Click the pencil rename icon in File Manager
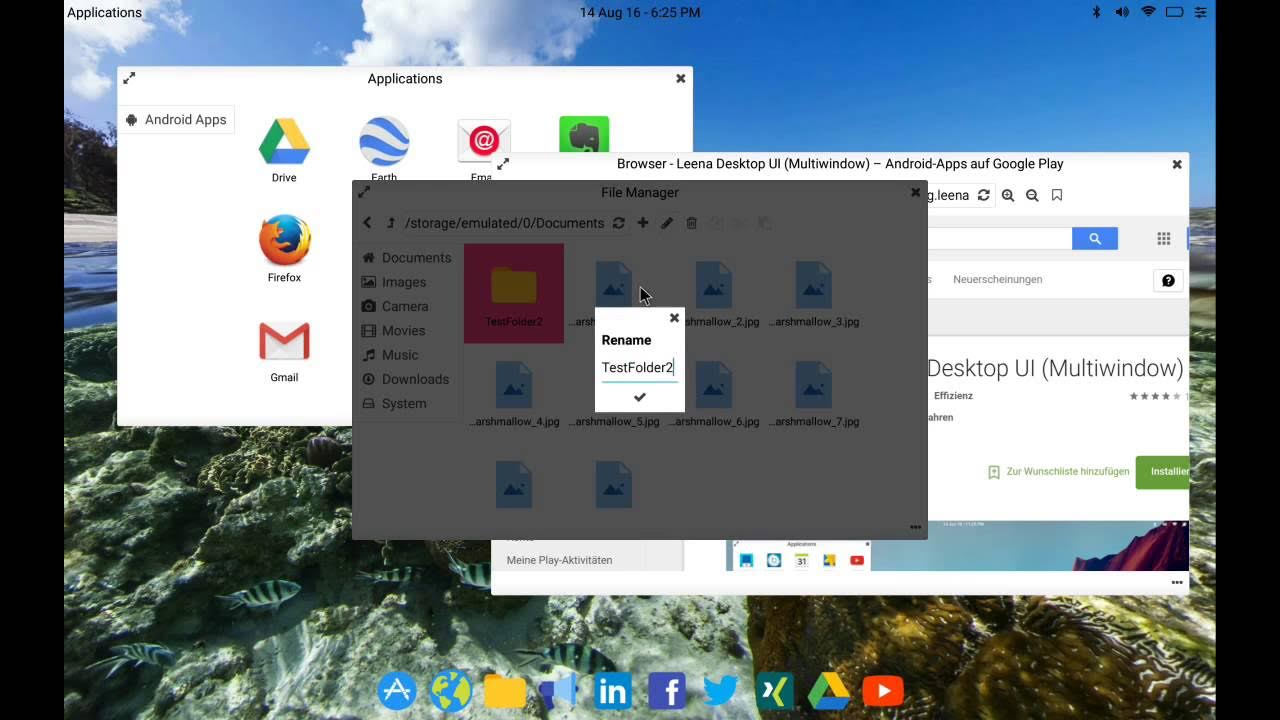This screenshot has width=1280, height=720. pos(667,223)
